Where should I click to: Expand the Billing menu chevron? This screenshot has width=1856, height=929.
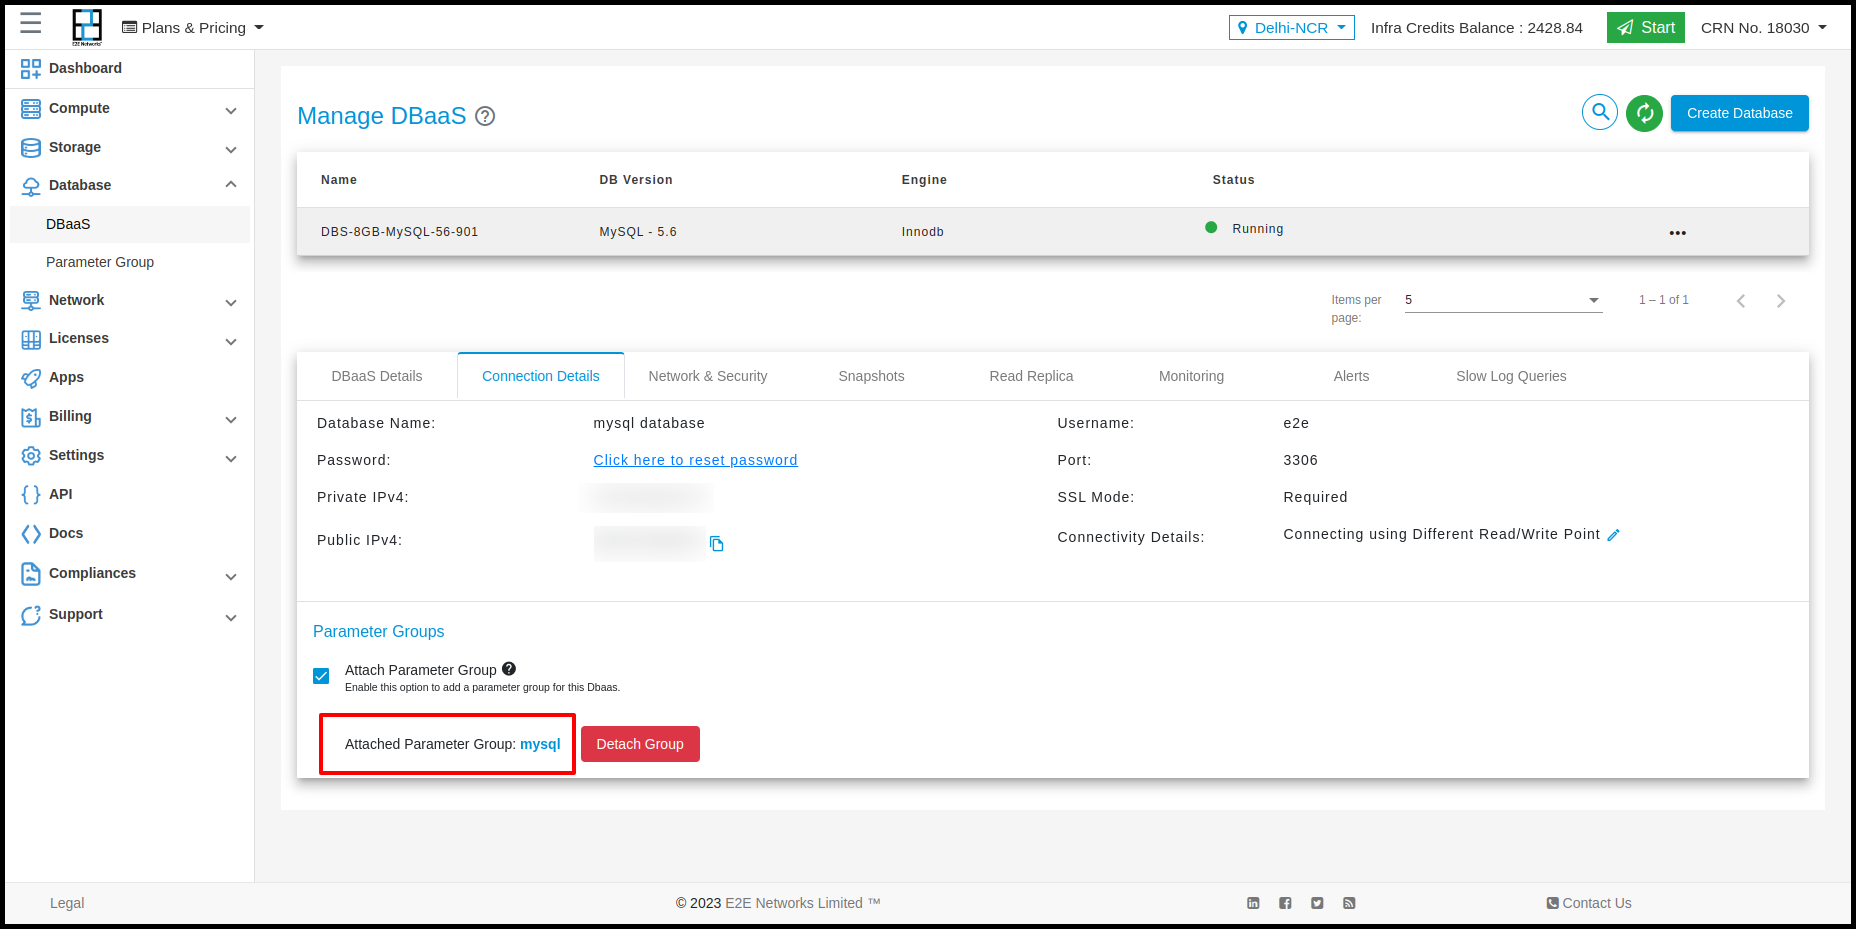[x=231, y=419]
